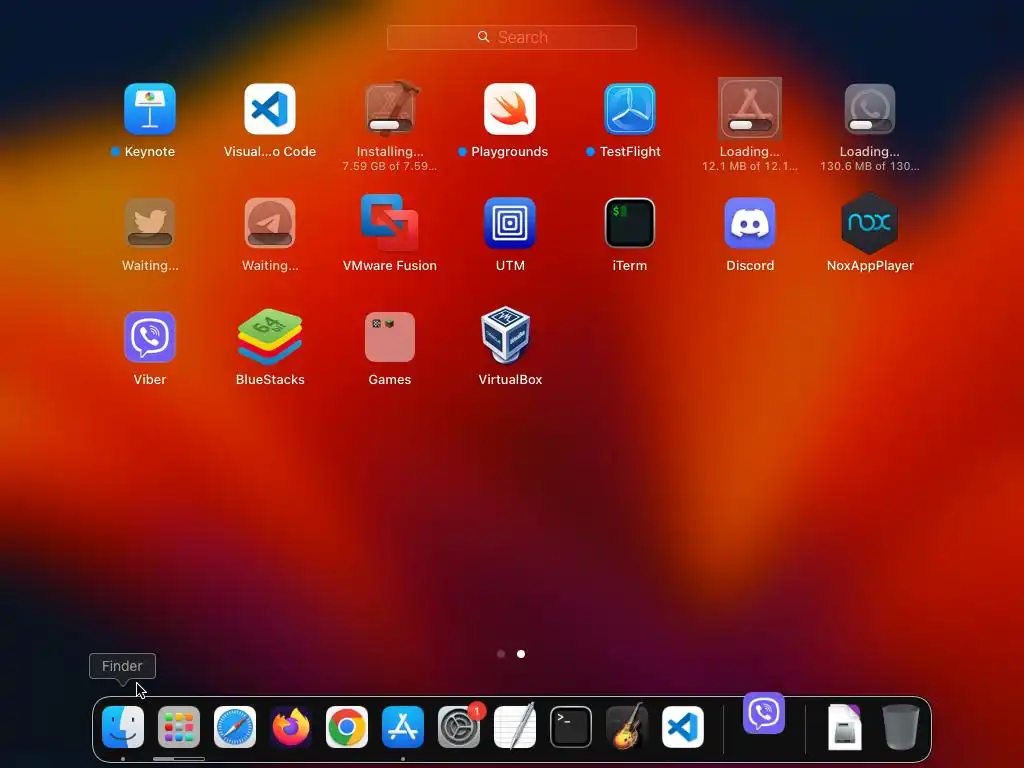Screen dimensions: 1024x768
Task: Click the "NoxAppPlayer" label
Action: [870, 266]
